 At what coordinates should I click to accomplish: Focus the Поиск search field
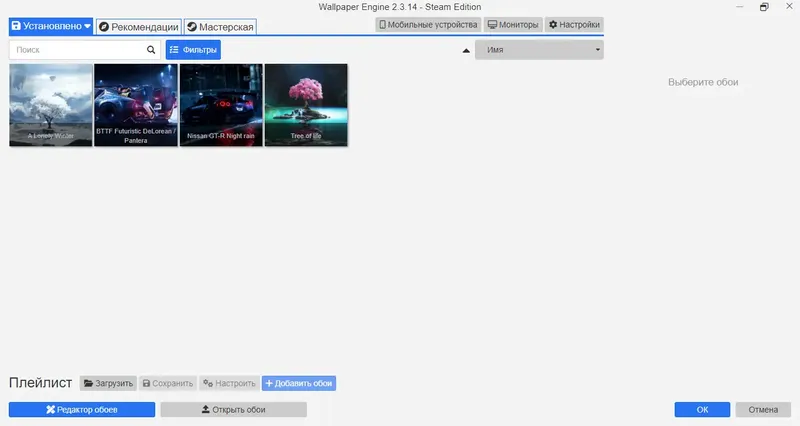click(x=85, y=49)
